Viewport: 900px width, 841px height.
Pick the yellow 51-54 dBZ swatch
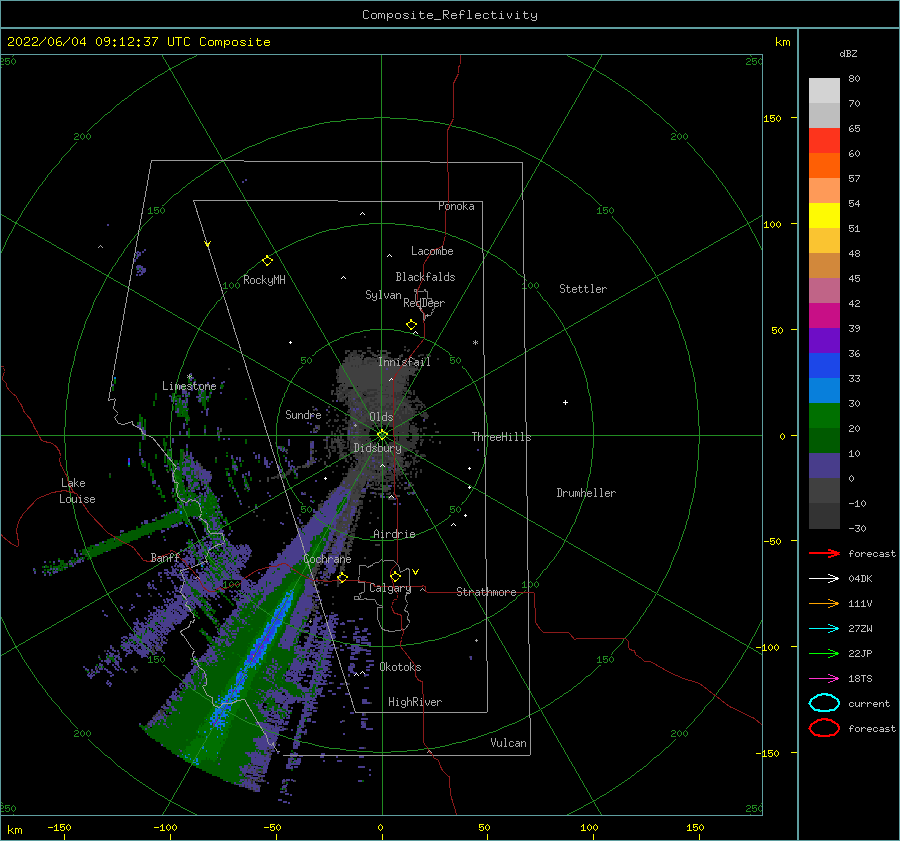pos(824,215)
